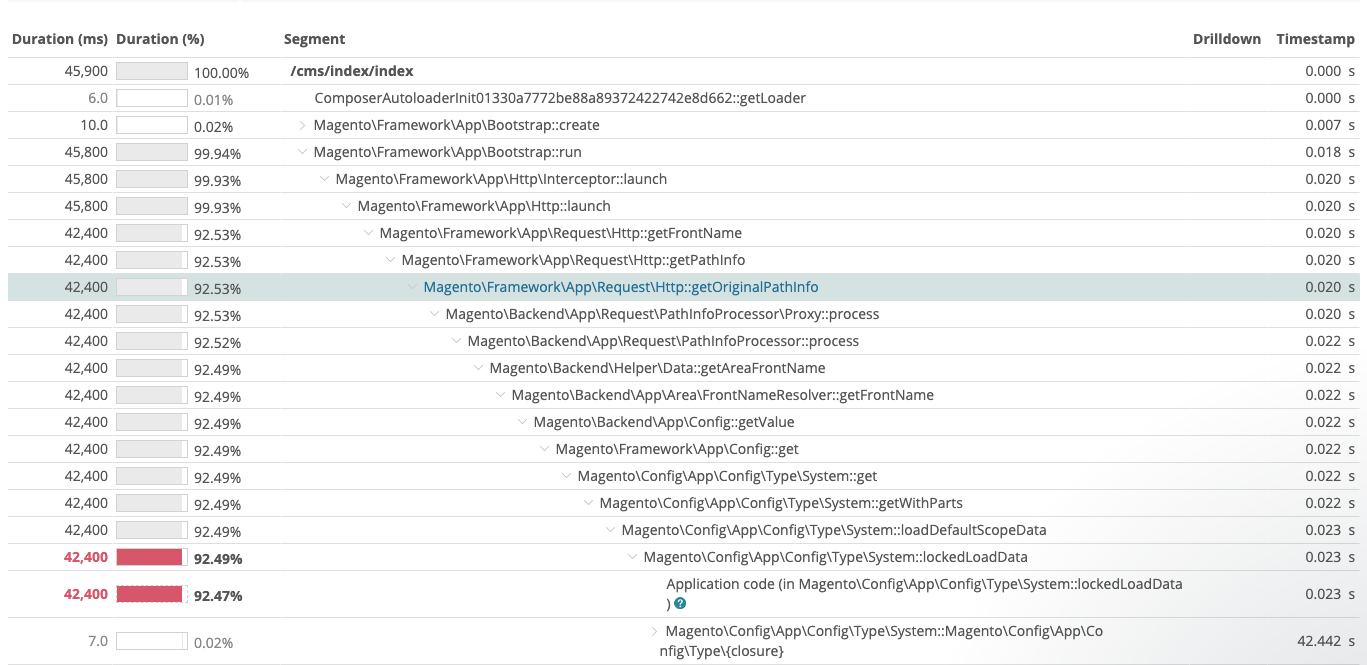This screenshot has width=1367, height=665.
Task: Click the Drilldown column header
Action: coord(1226,39)
